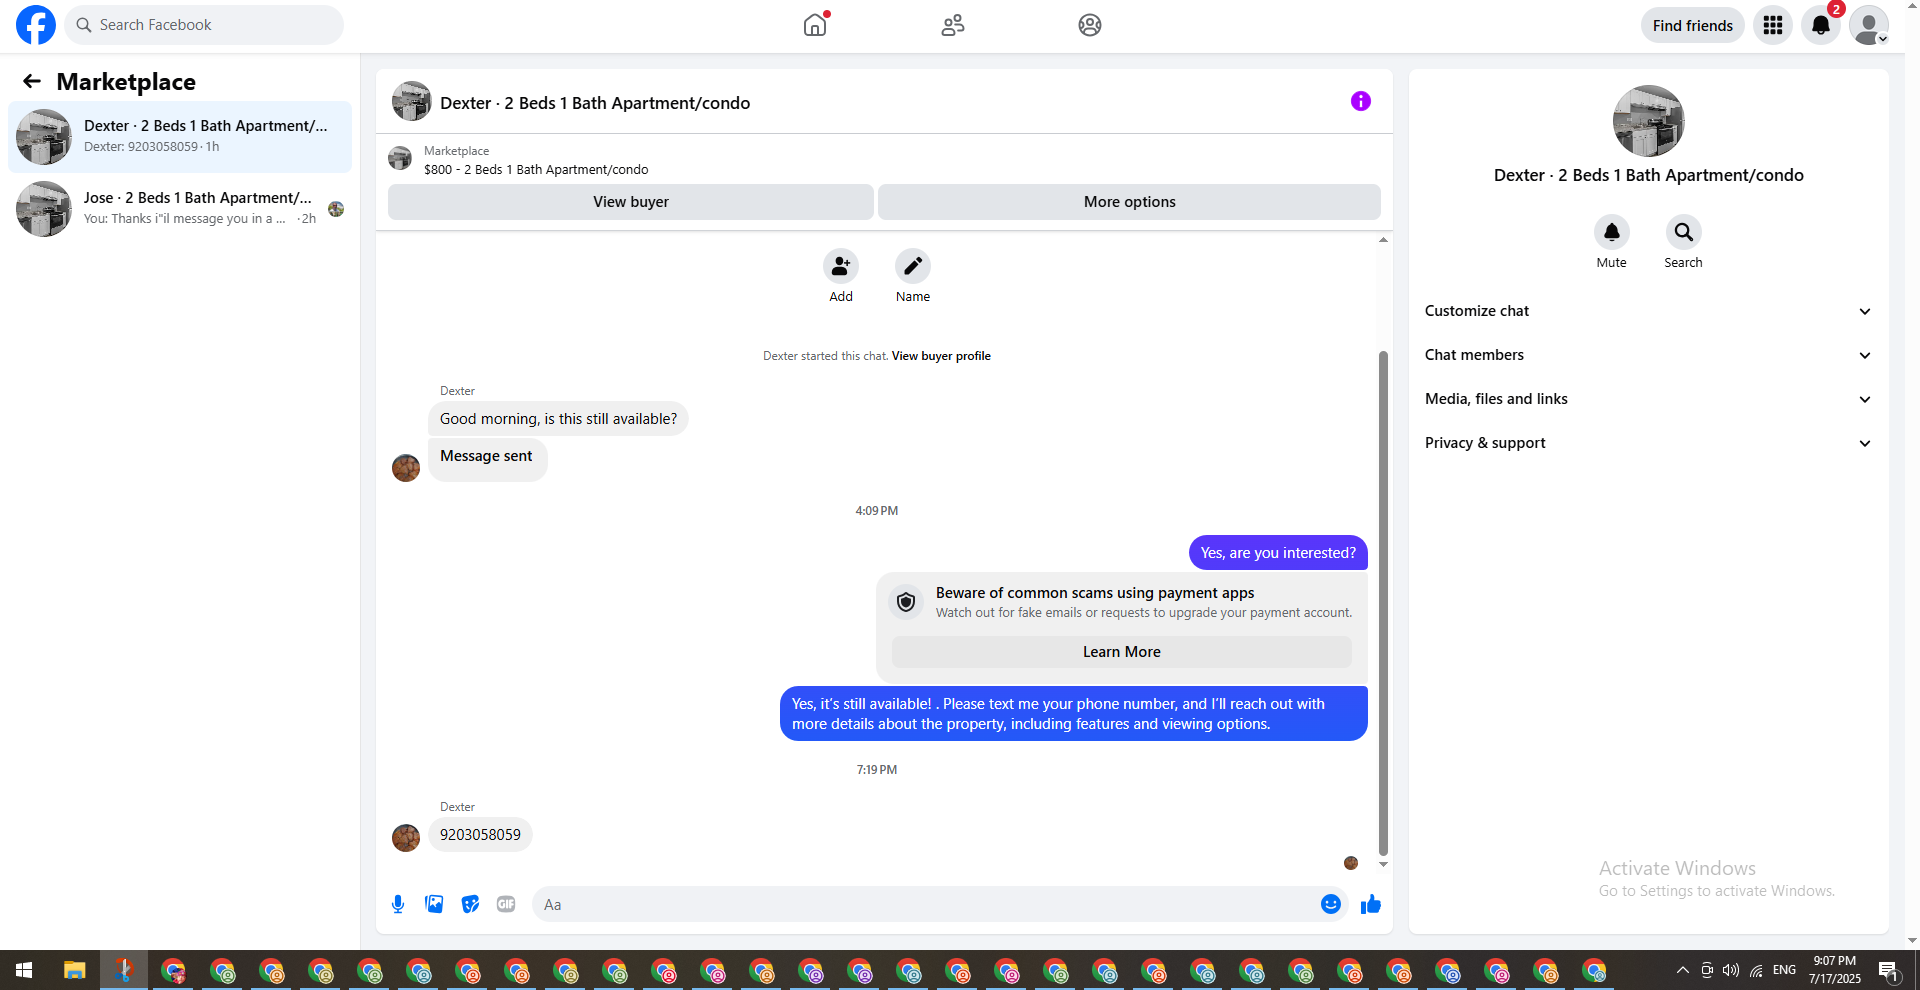Click the listing thumbnail in Marketplace banner
Image resolution: width=1920 pixels, height=990 pixels.
pos(400,158)
